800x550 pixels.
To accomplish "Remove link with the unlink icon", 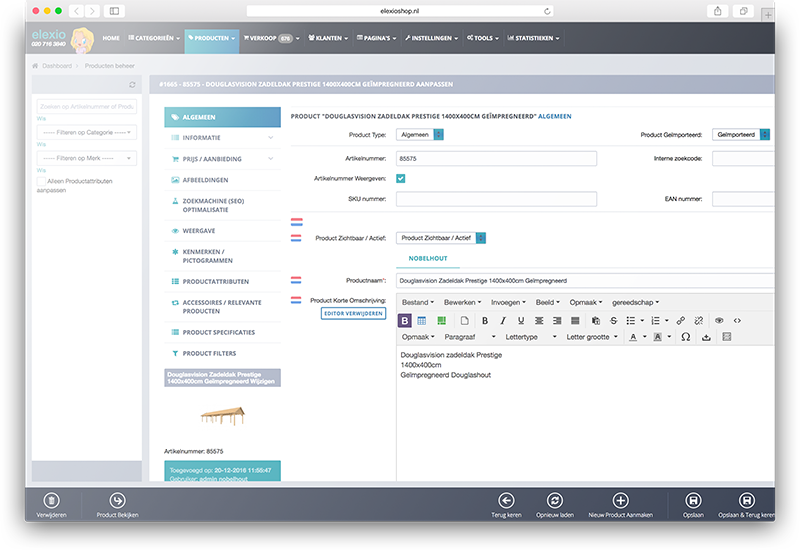I will pyautogui.click(x=698, y=320).
